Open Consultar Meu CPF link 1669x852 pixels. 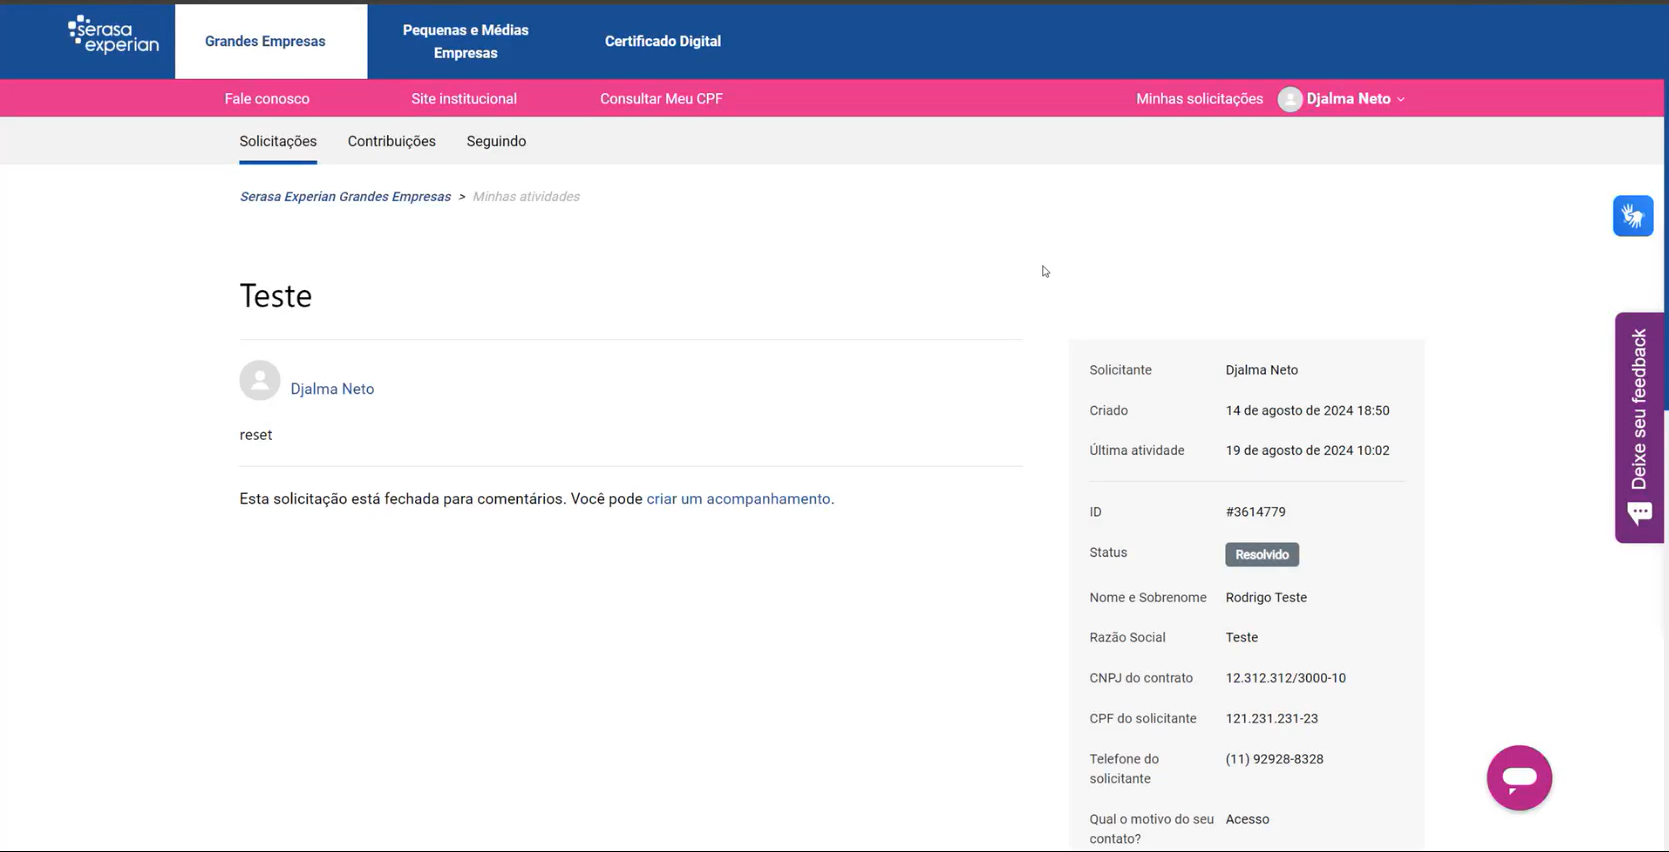click(x=661, y=99)
